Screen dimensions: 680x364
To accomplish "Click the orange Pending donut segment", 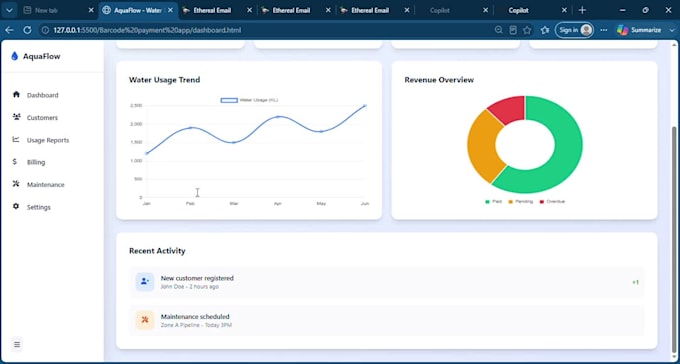I will [x=482, y=148].
